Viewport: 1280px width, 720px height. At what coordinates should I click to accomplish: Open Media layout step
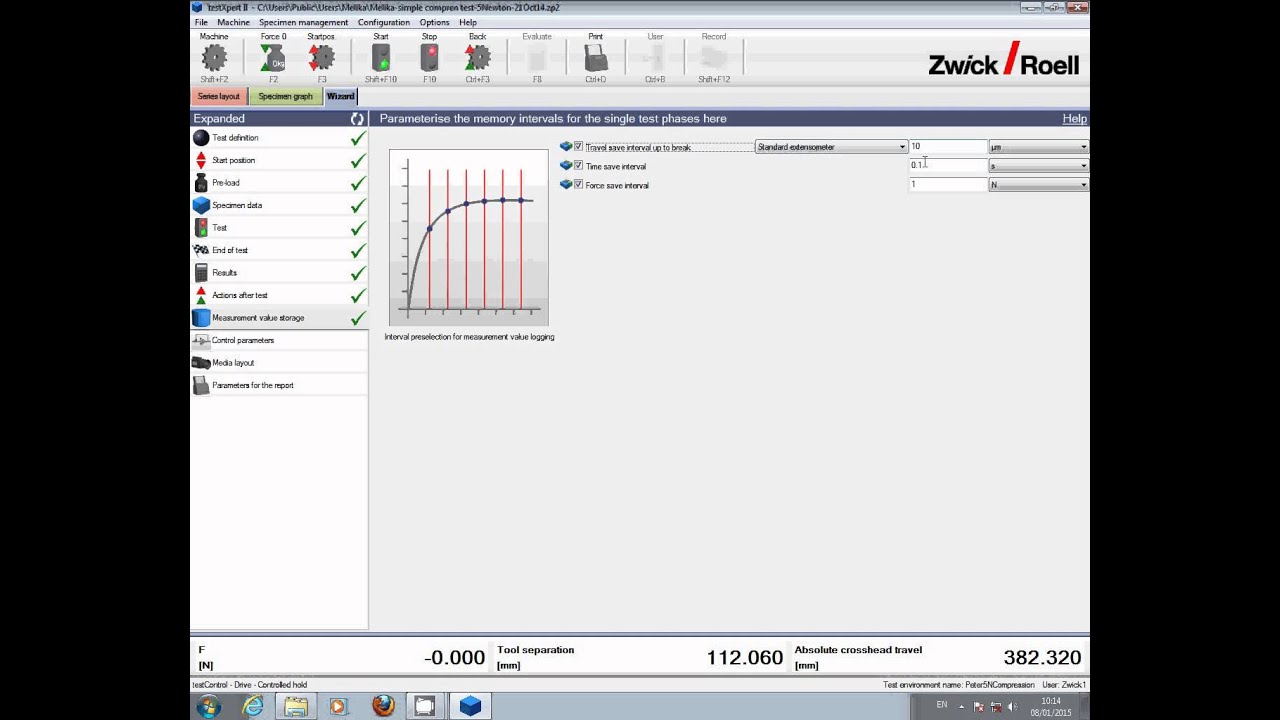pyautogui.click(x=279, y=363)
